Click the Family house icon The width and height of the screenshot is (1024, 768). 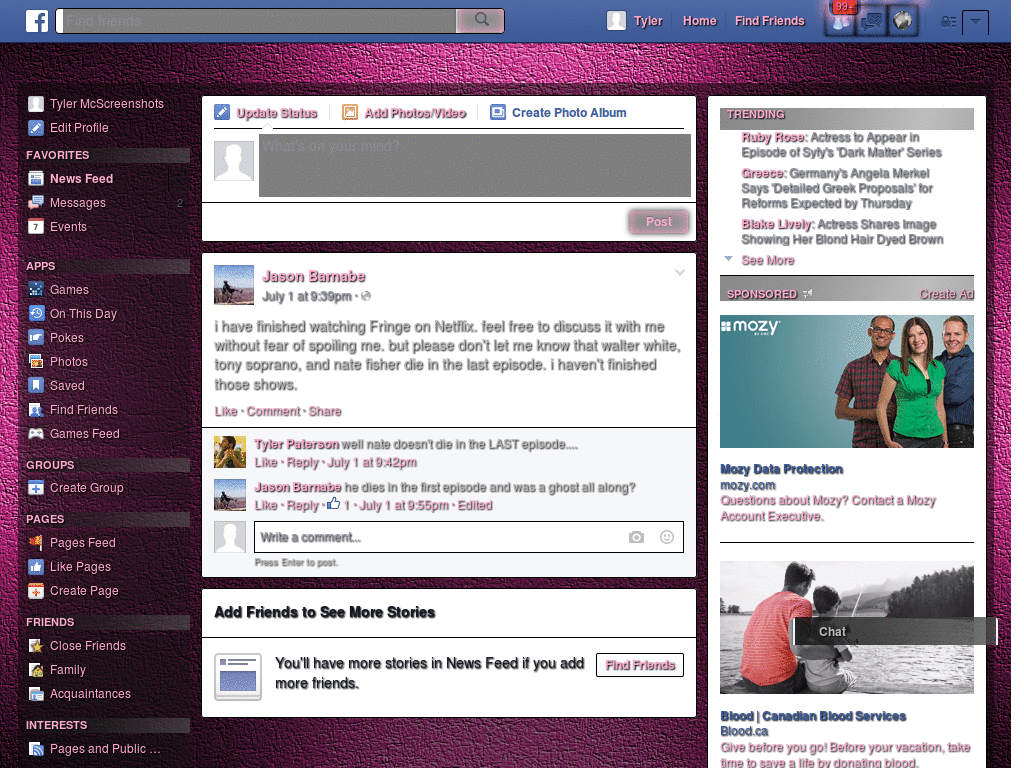click(x=36, y=669)
